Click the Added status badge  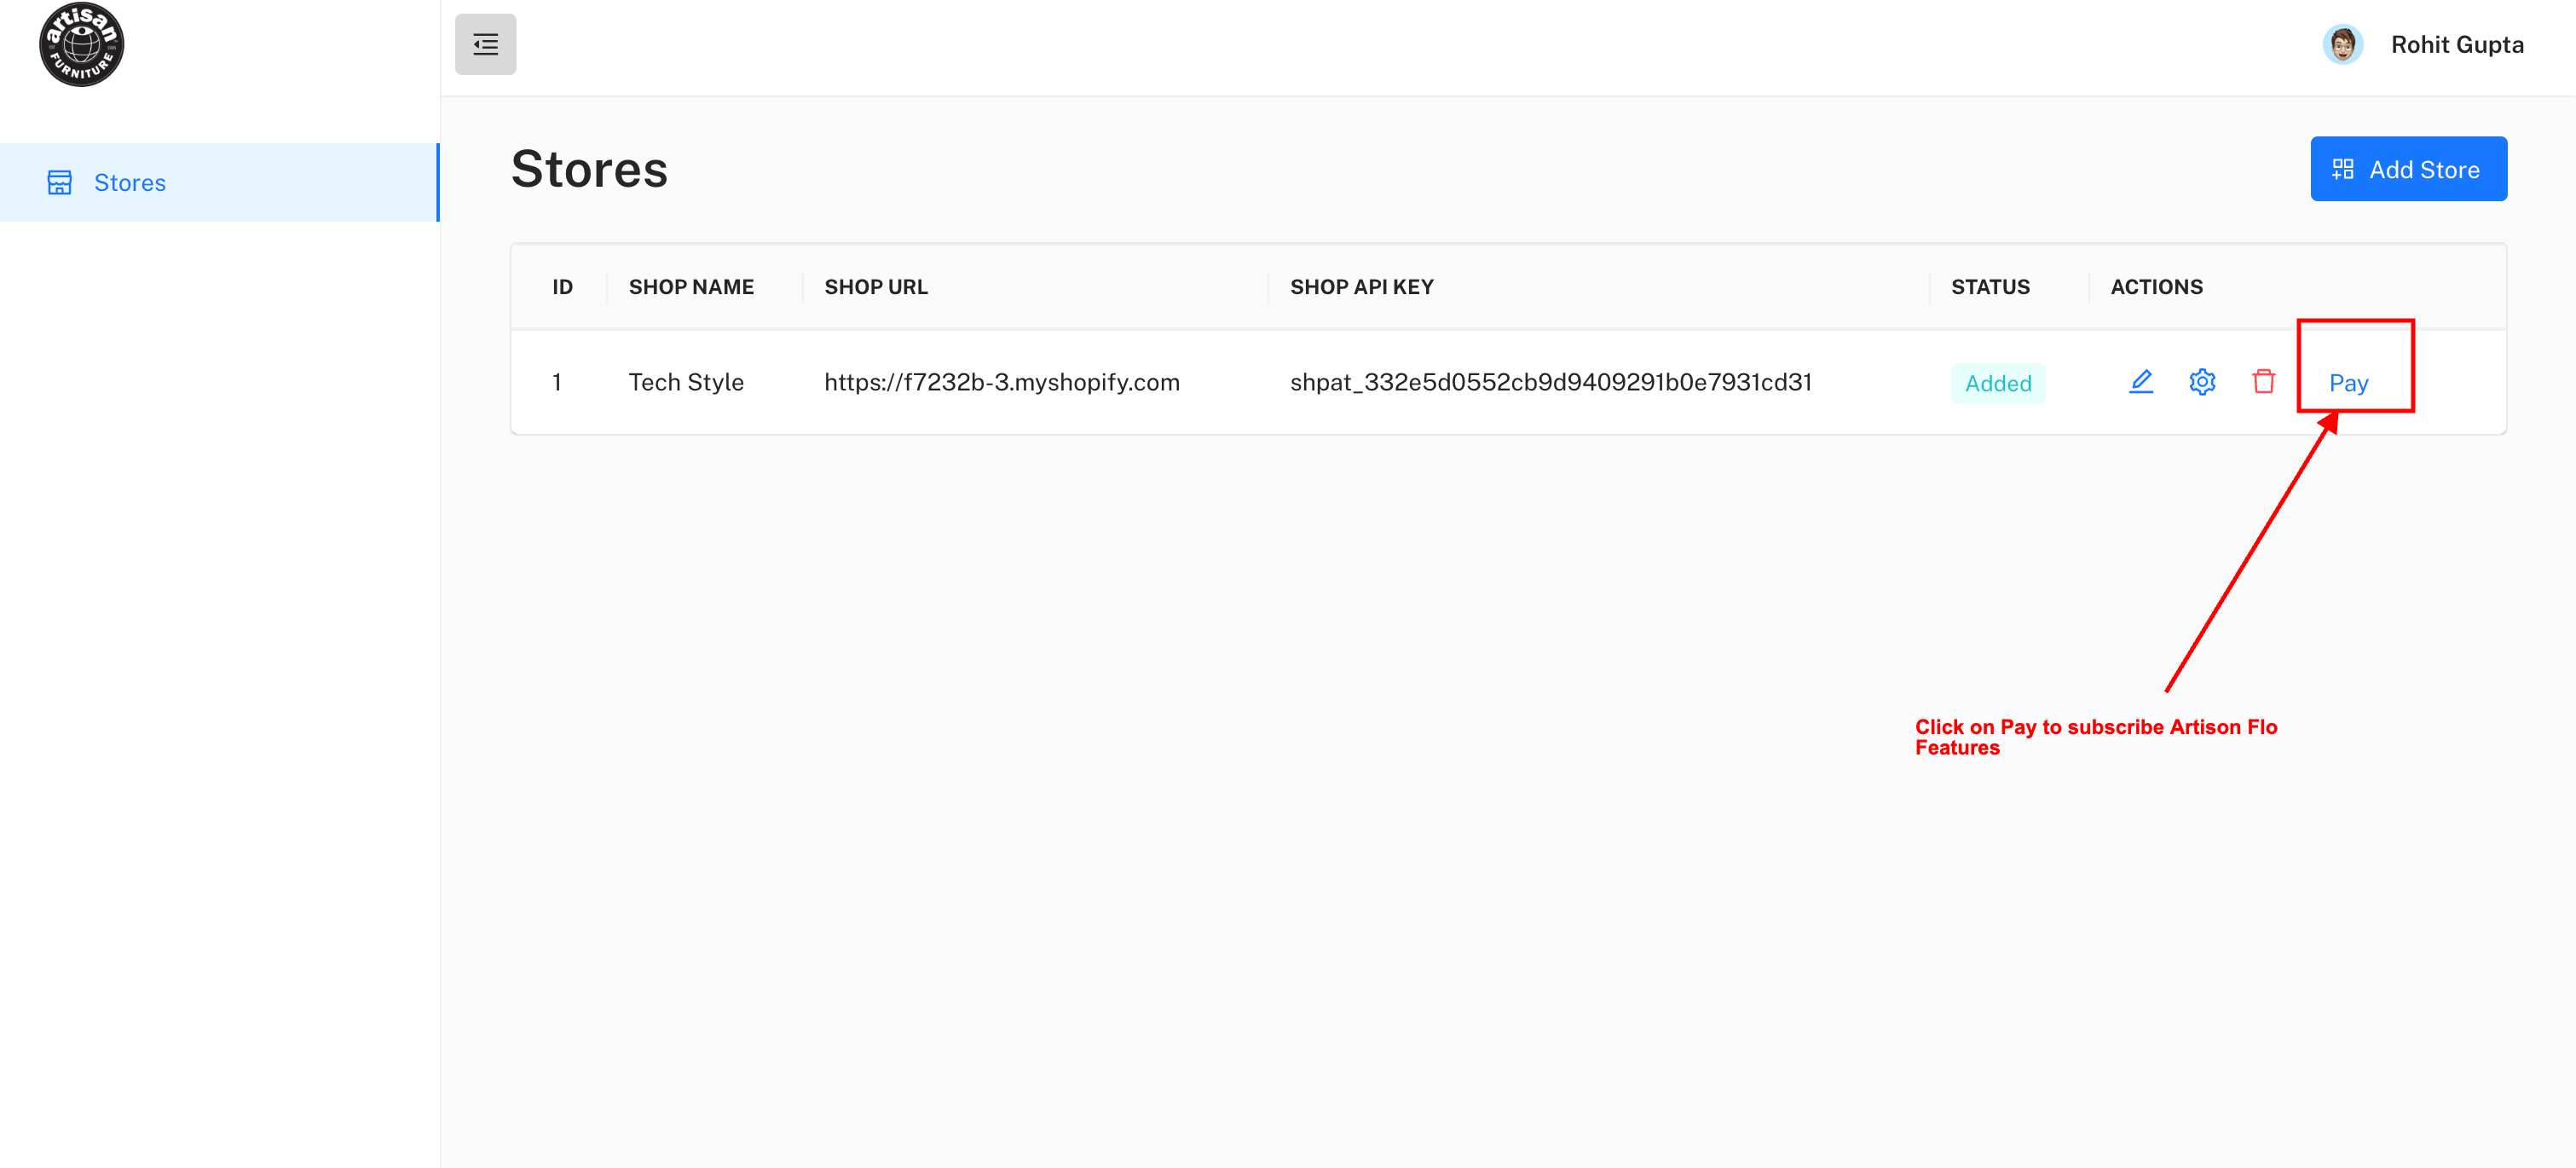(1997, 383)
